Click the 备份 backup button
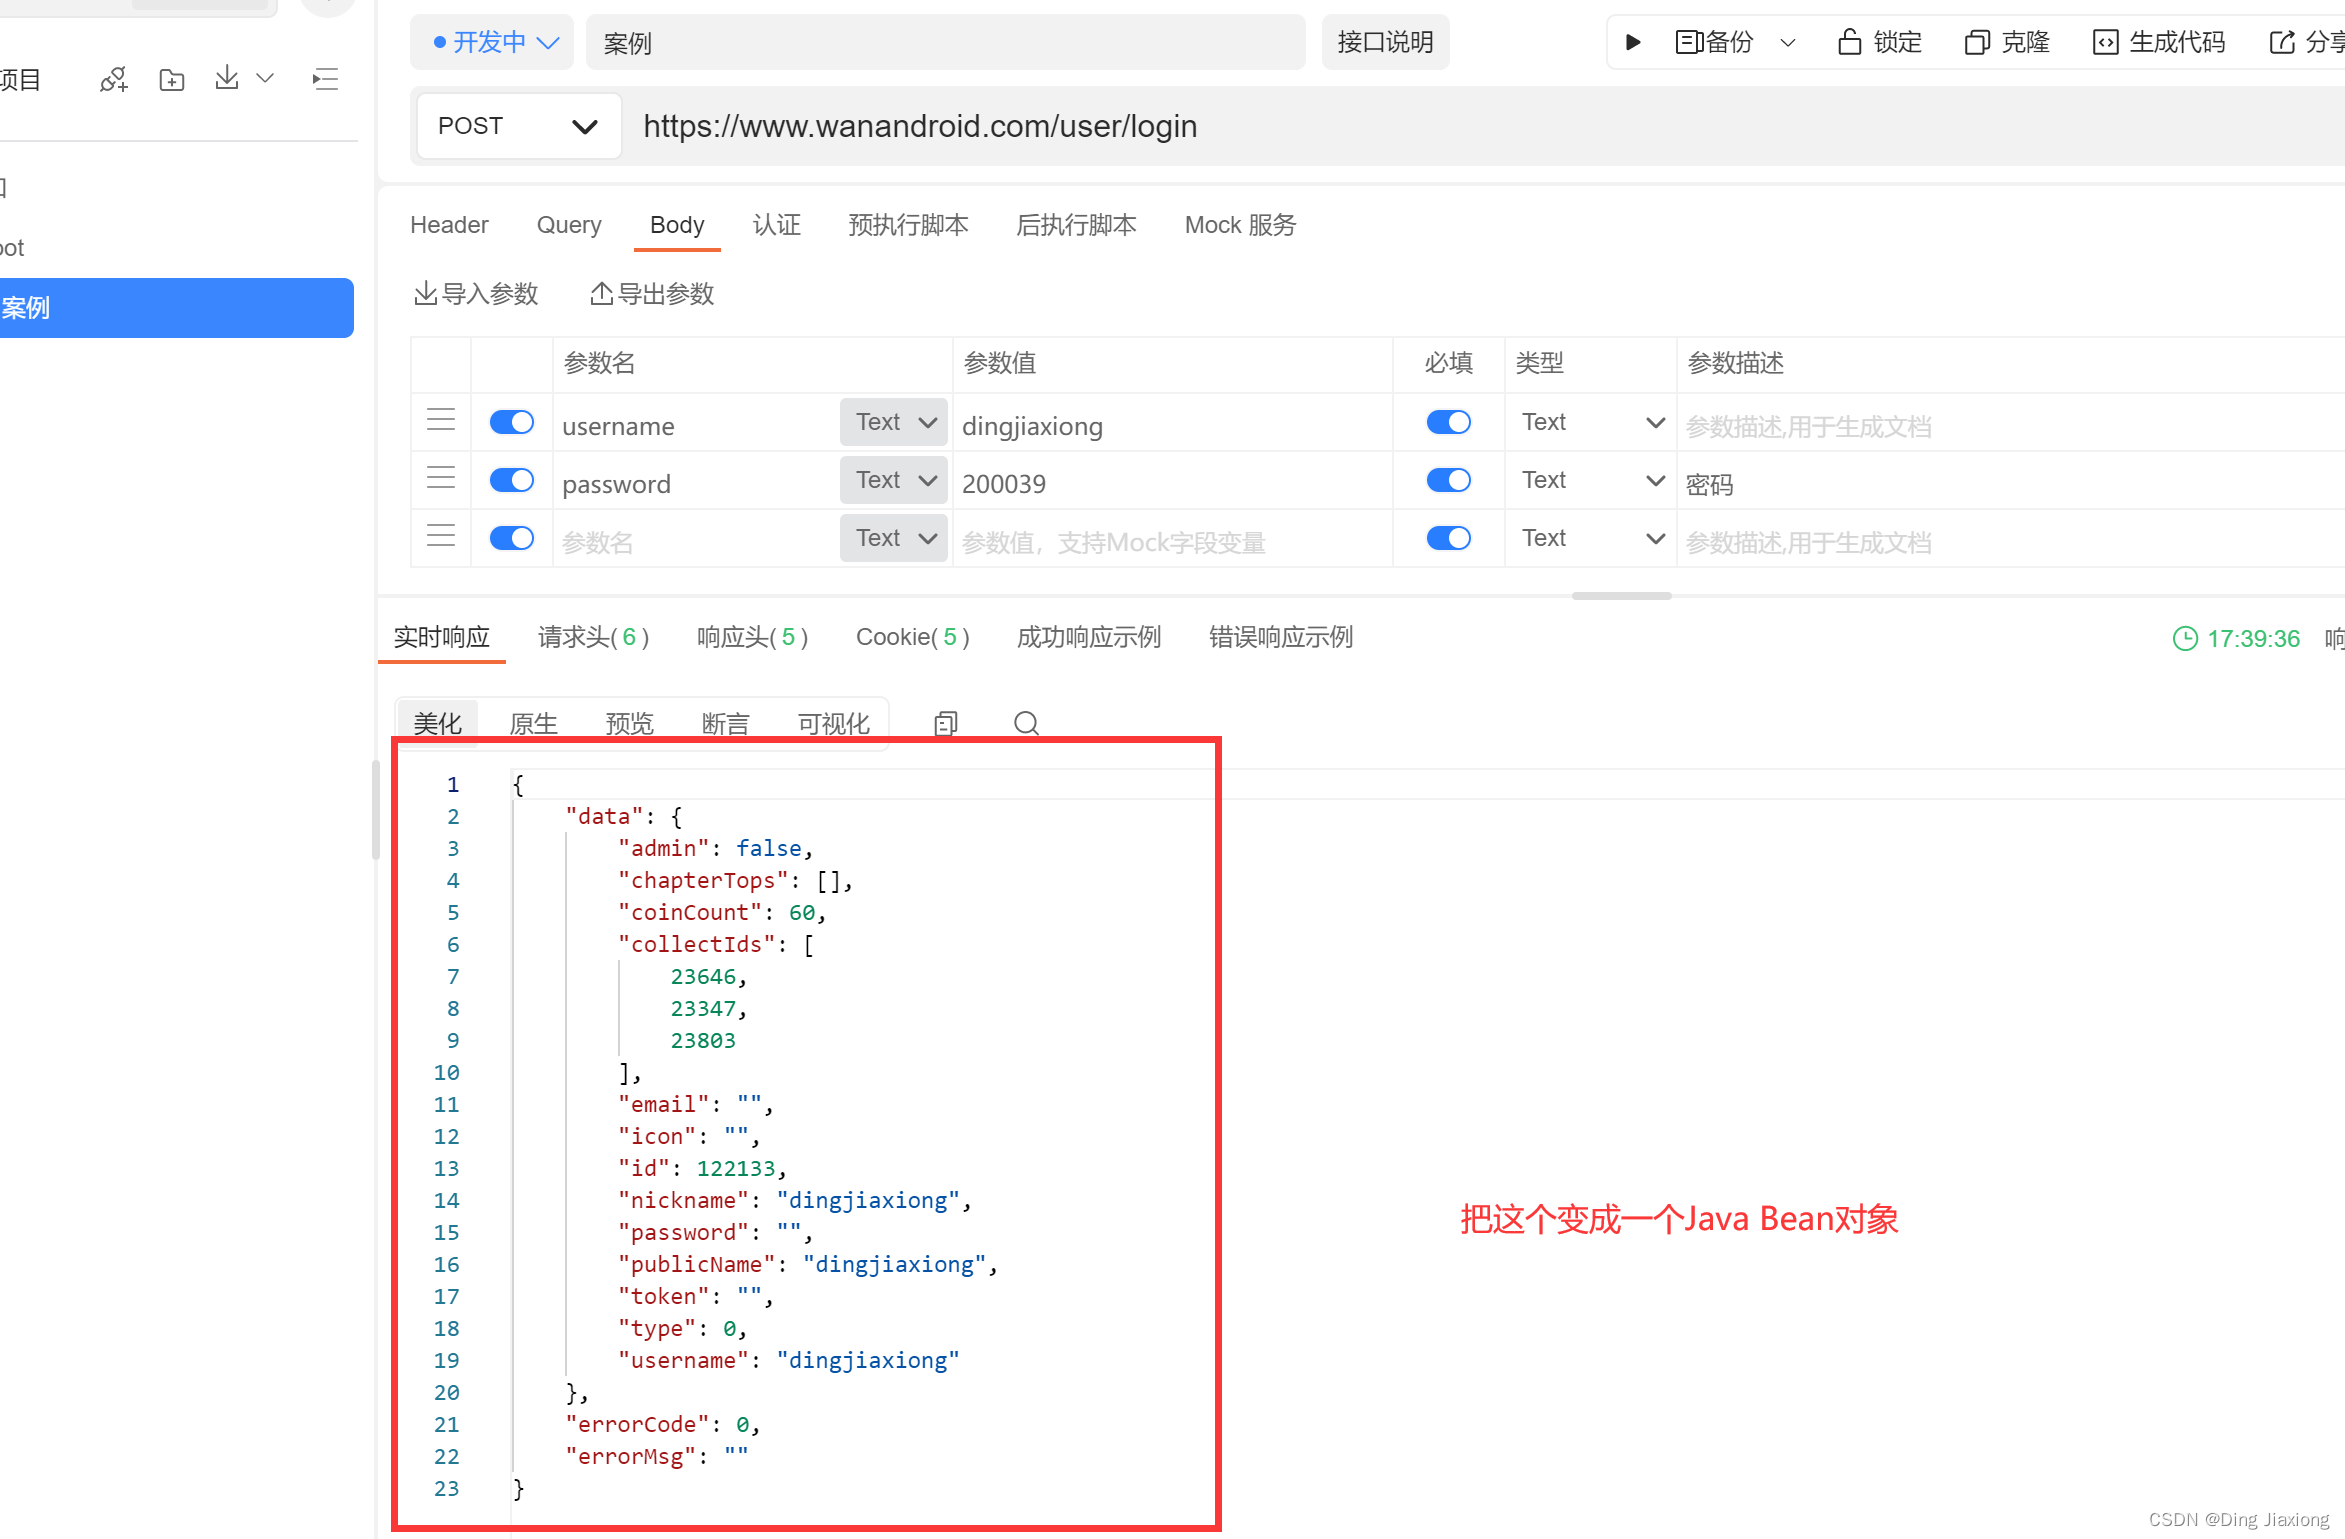This screenshot has height=1539, width=2345. click(1714, 42)
